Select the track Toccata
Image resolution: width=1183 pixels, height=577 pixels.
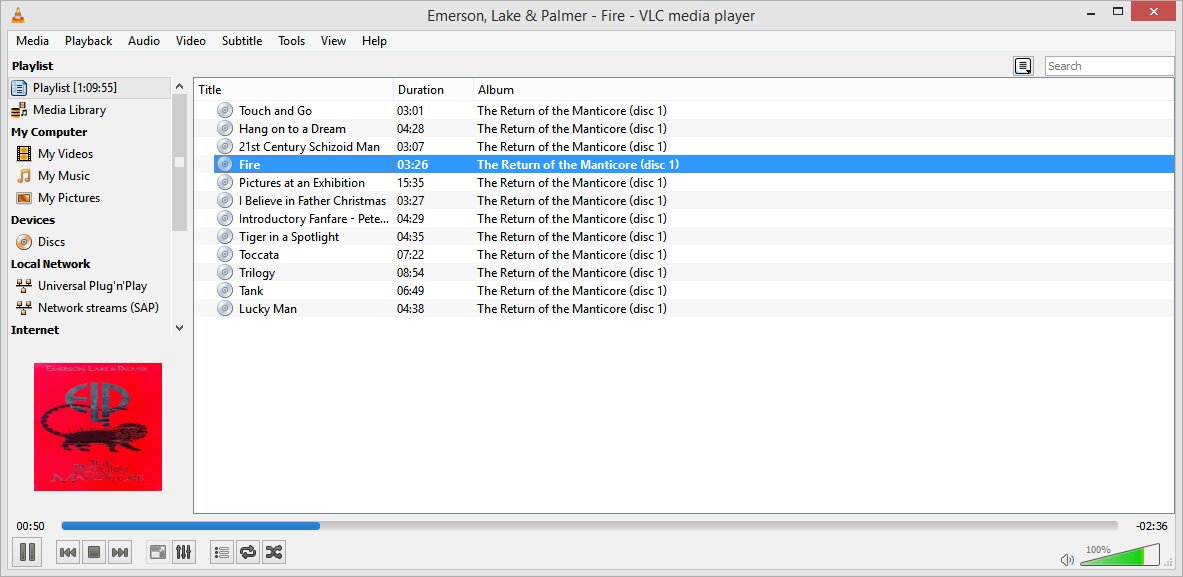(x=259, y=255)
